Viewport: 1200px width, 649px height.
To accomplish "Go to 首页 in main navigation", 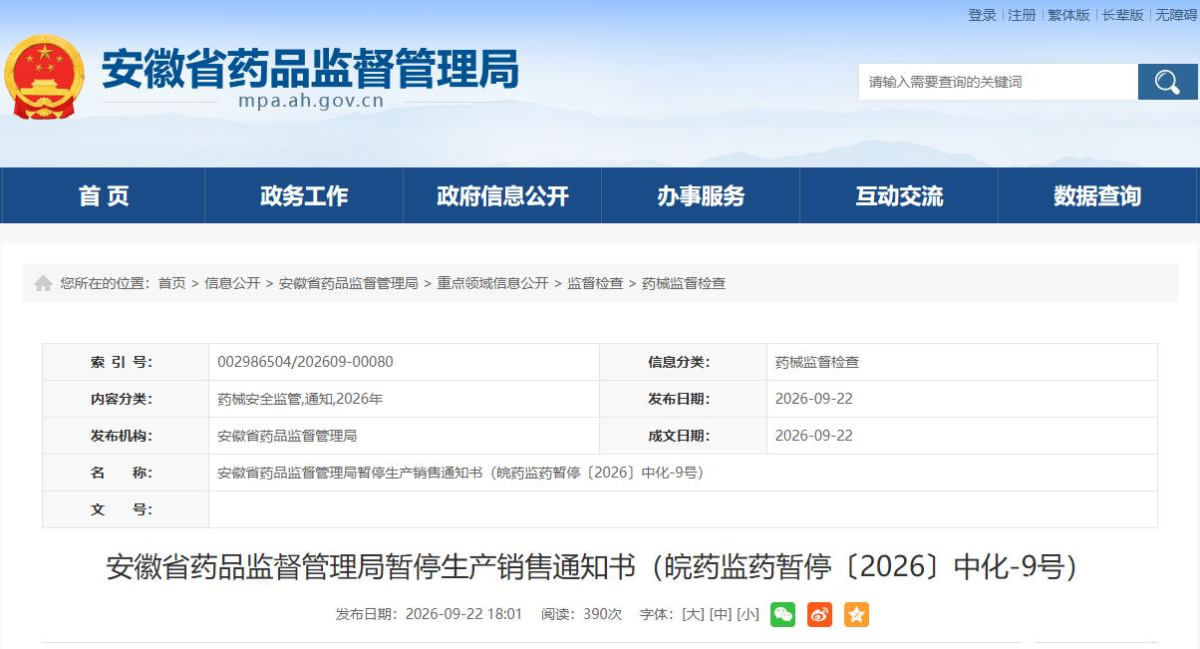I will click(x=104, y=196).
